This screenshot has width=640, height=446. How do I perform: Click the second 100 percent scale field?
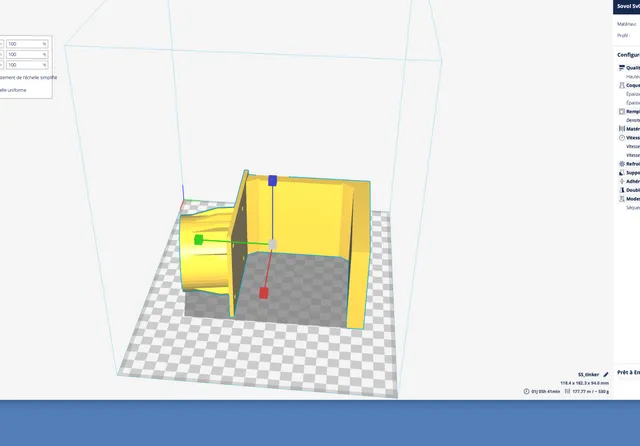click(27, 54)
